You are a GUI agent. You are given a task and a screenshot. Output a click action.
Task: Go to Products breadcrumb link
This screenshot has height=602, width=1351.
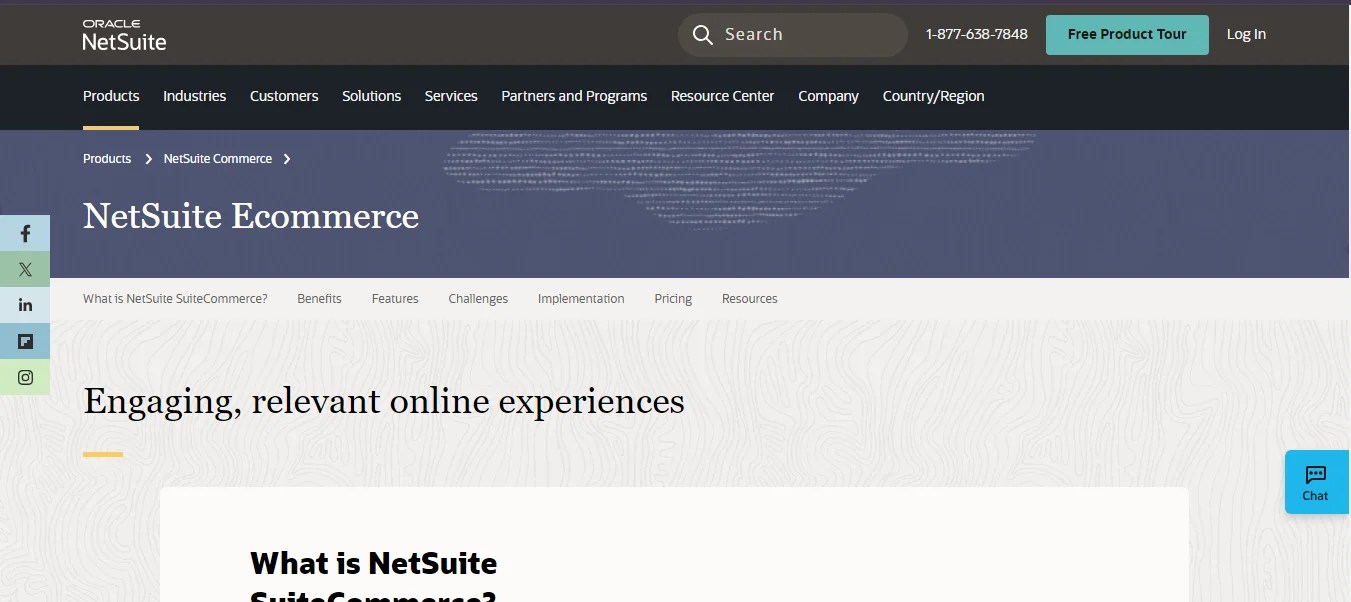tap(107, 159)
